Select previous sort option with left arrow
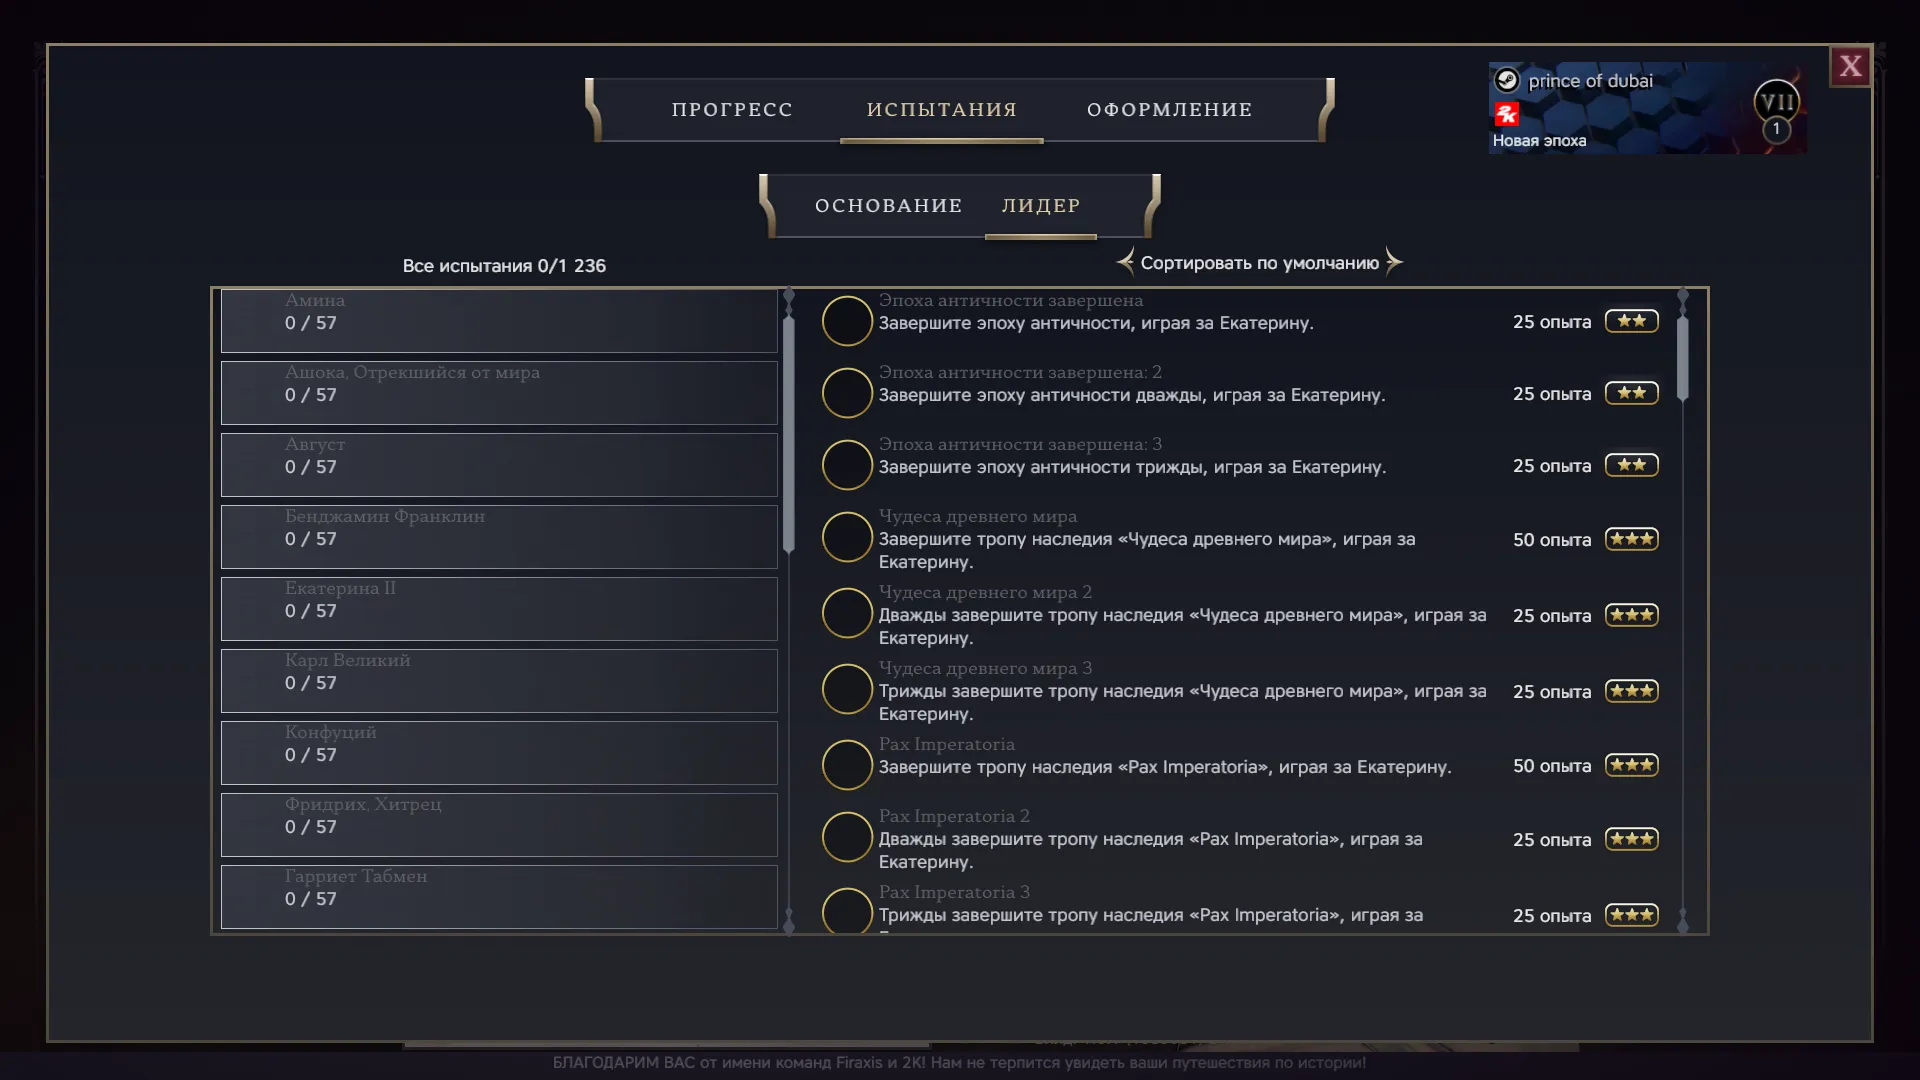Image resolution: width=1920 pixels, height=1080 pixels. pyautogui.click(x=1125, y=262)
